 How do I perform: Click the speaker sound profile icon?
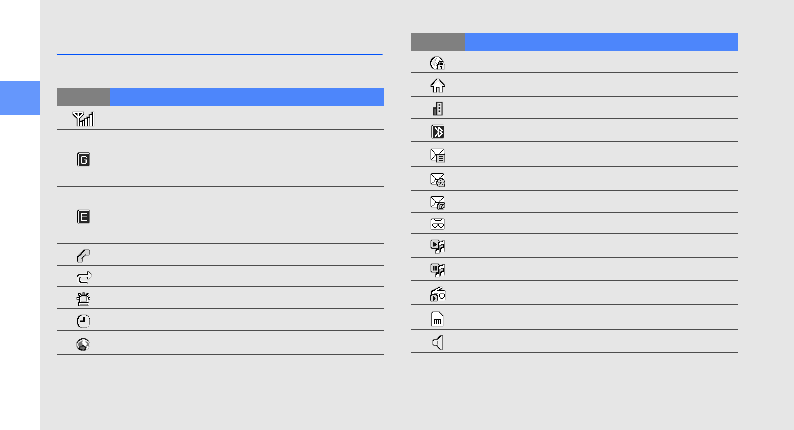[x=437, y=342]
